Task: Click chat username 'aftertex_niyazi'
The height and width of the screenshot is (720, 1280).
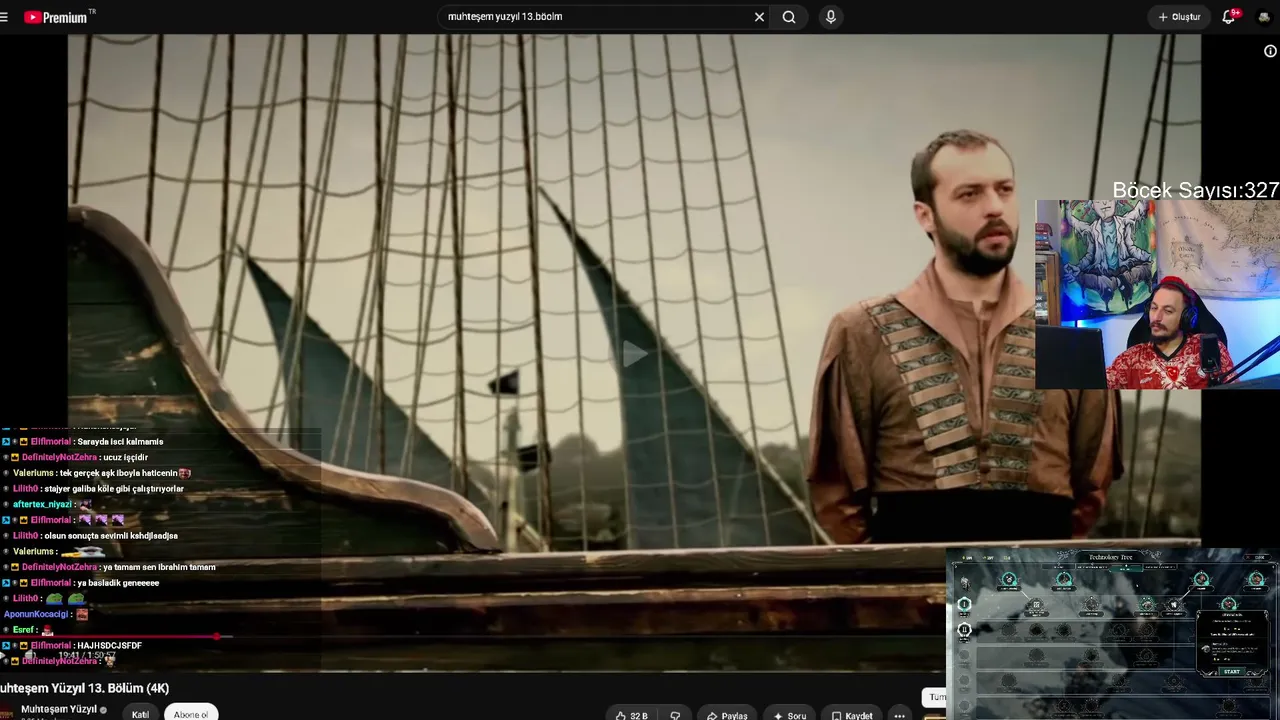Action: (x=41, y=504)
